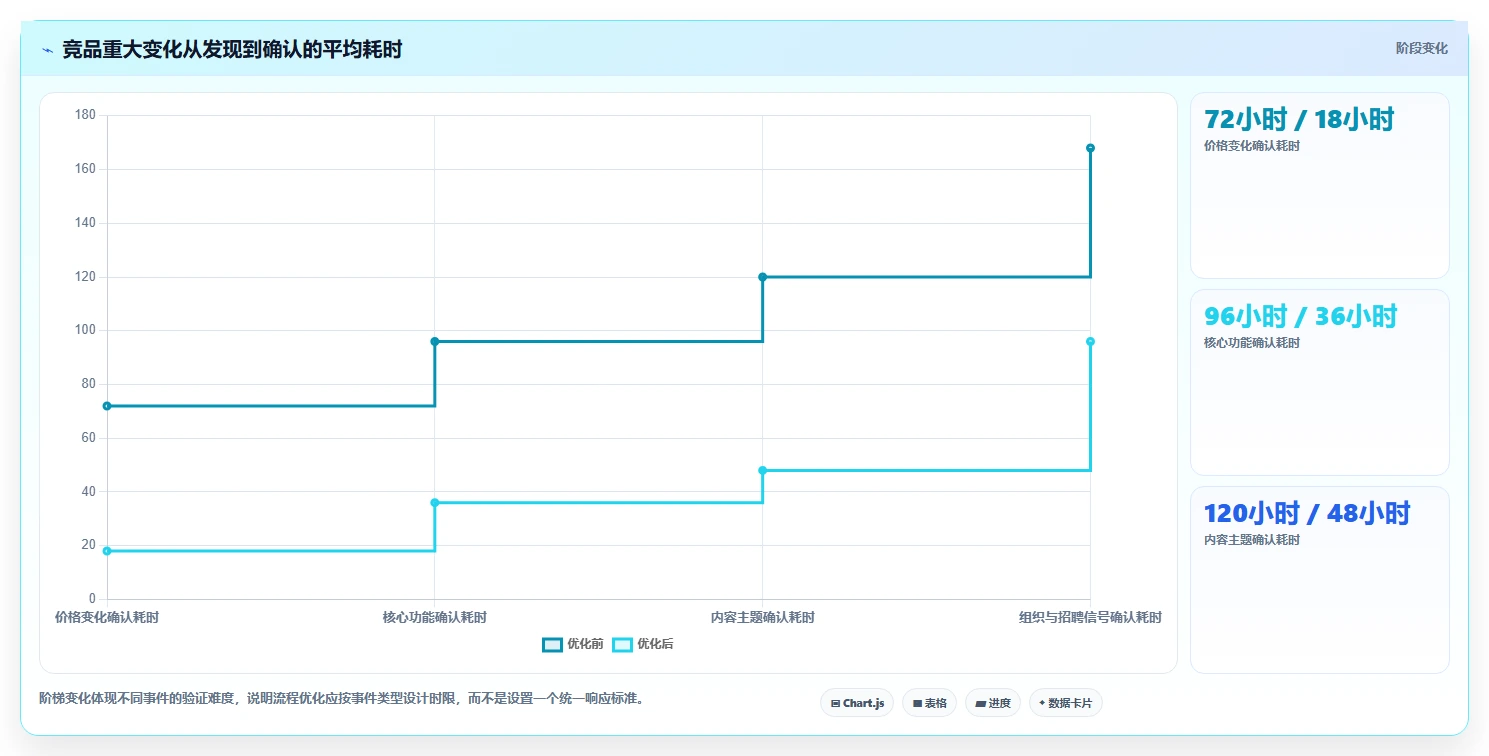The image size is (1489, 756).
Task: Click the 优化后 data point at 18
Action: pos(107,551)
